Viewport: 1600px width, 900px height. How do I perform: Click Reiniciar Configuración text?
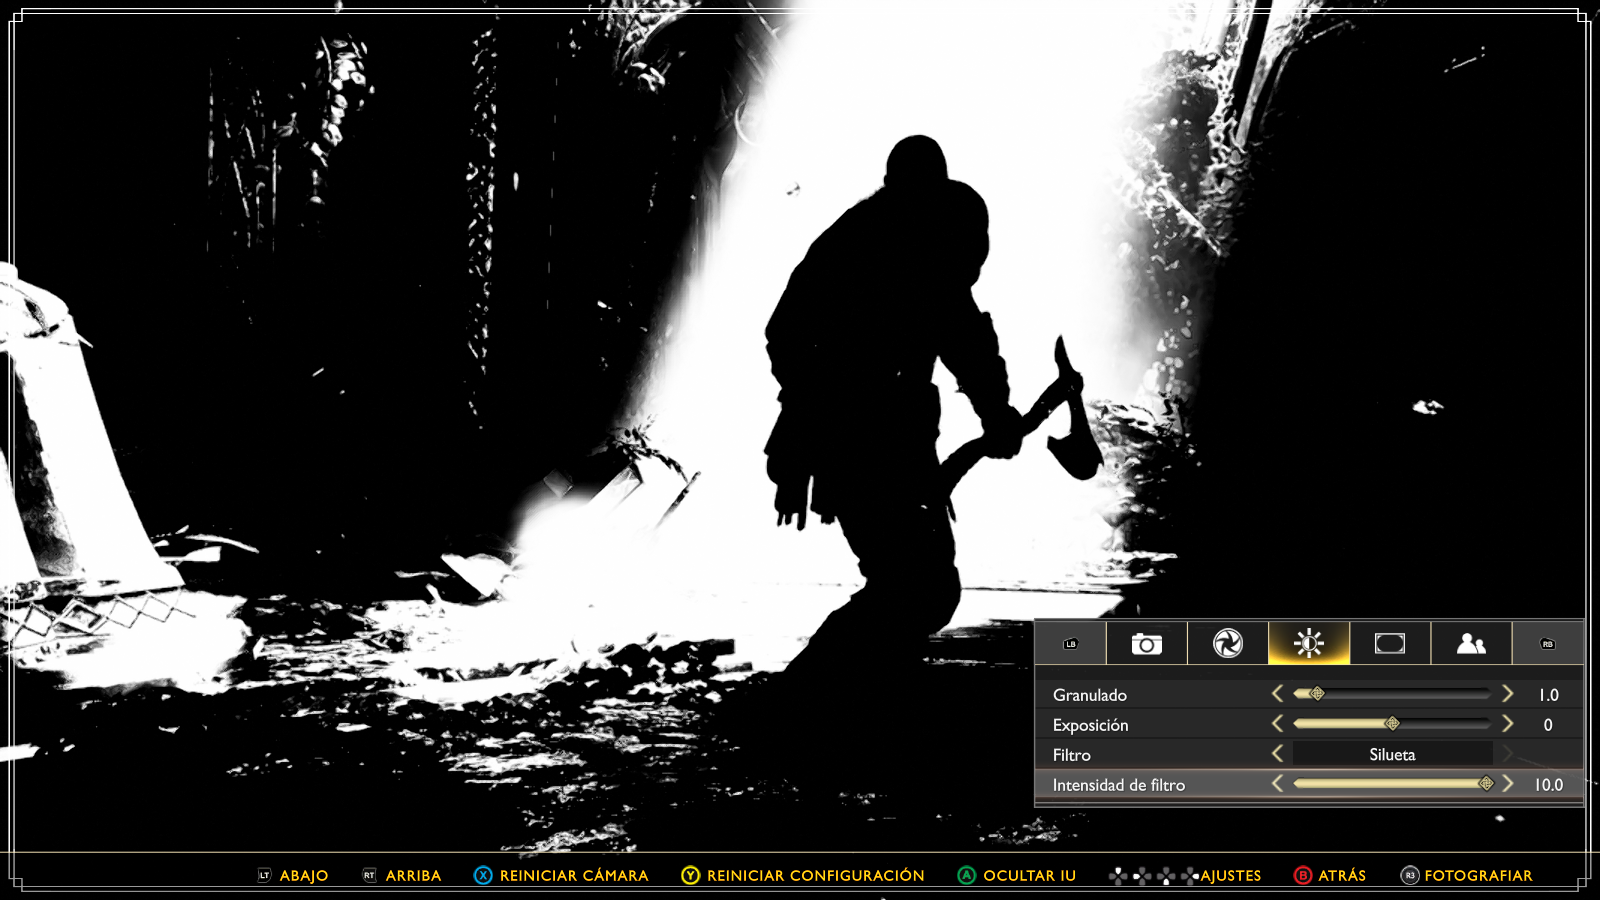(815, 876)
